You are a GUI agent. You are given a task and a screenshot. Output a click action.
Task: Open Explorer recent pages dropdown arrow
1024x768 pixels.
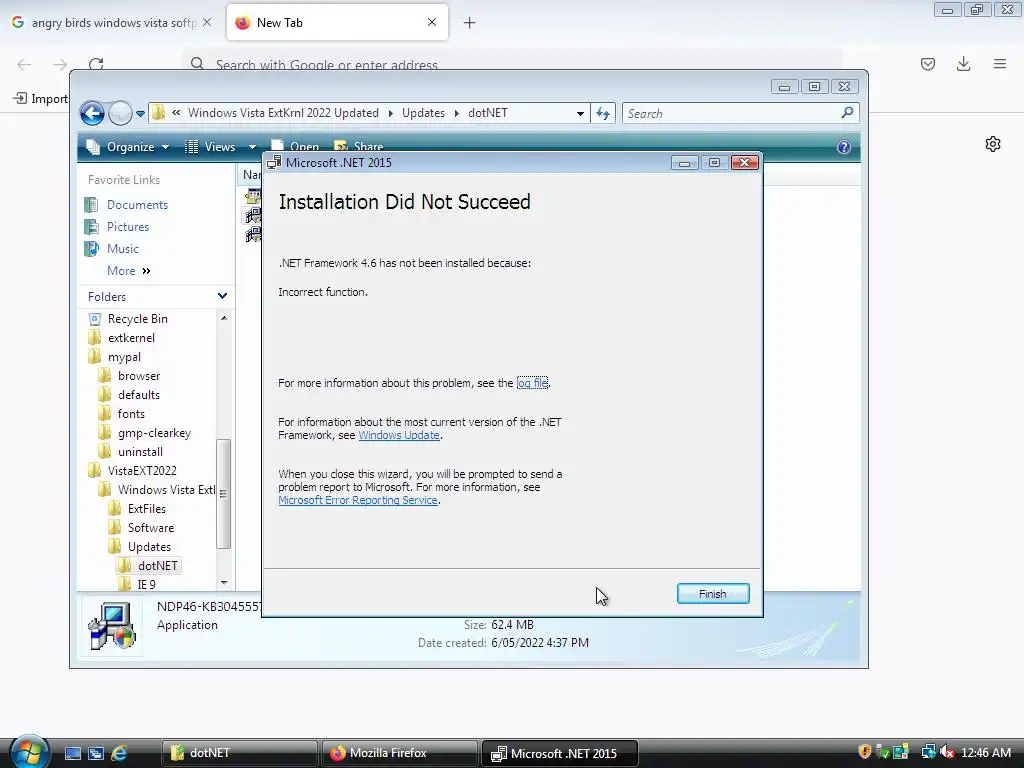140,114
